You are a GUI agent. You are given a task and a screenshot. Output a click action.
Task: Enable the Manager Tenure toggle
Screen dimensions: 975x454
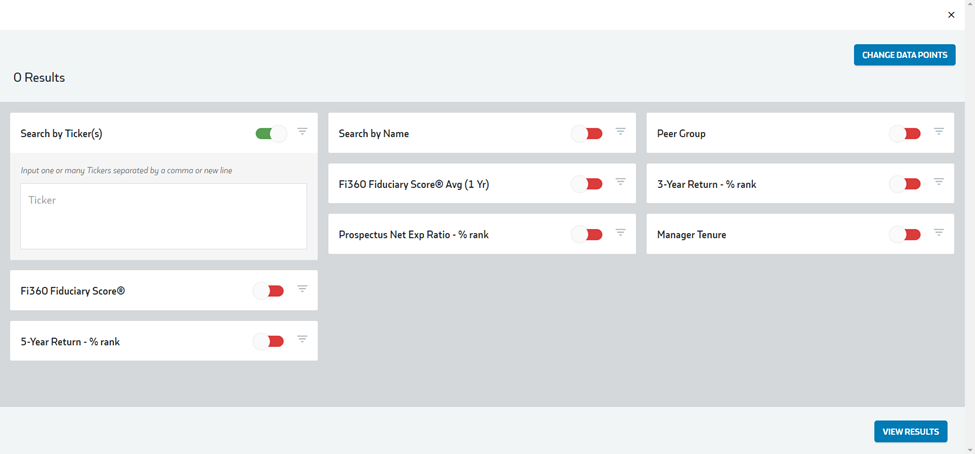(905, 234)
